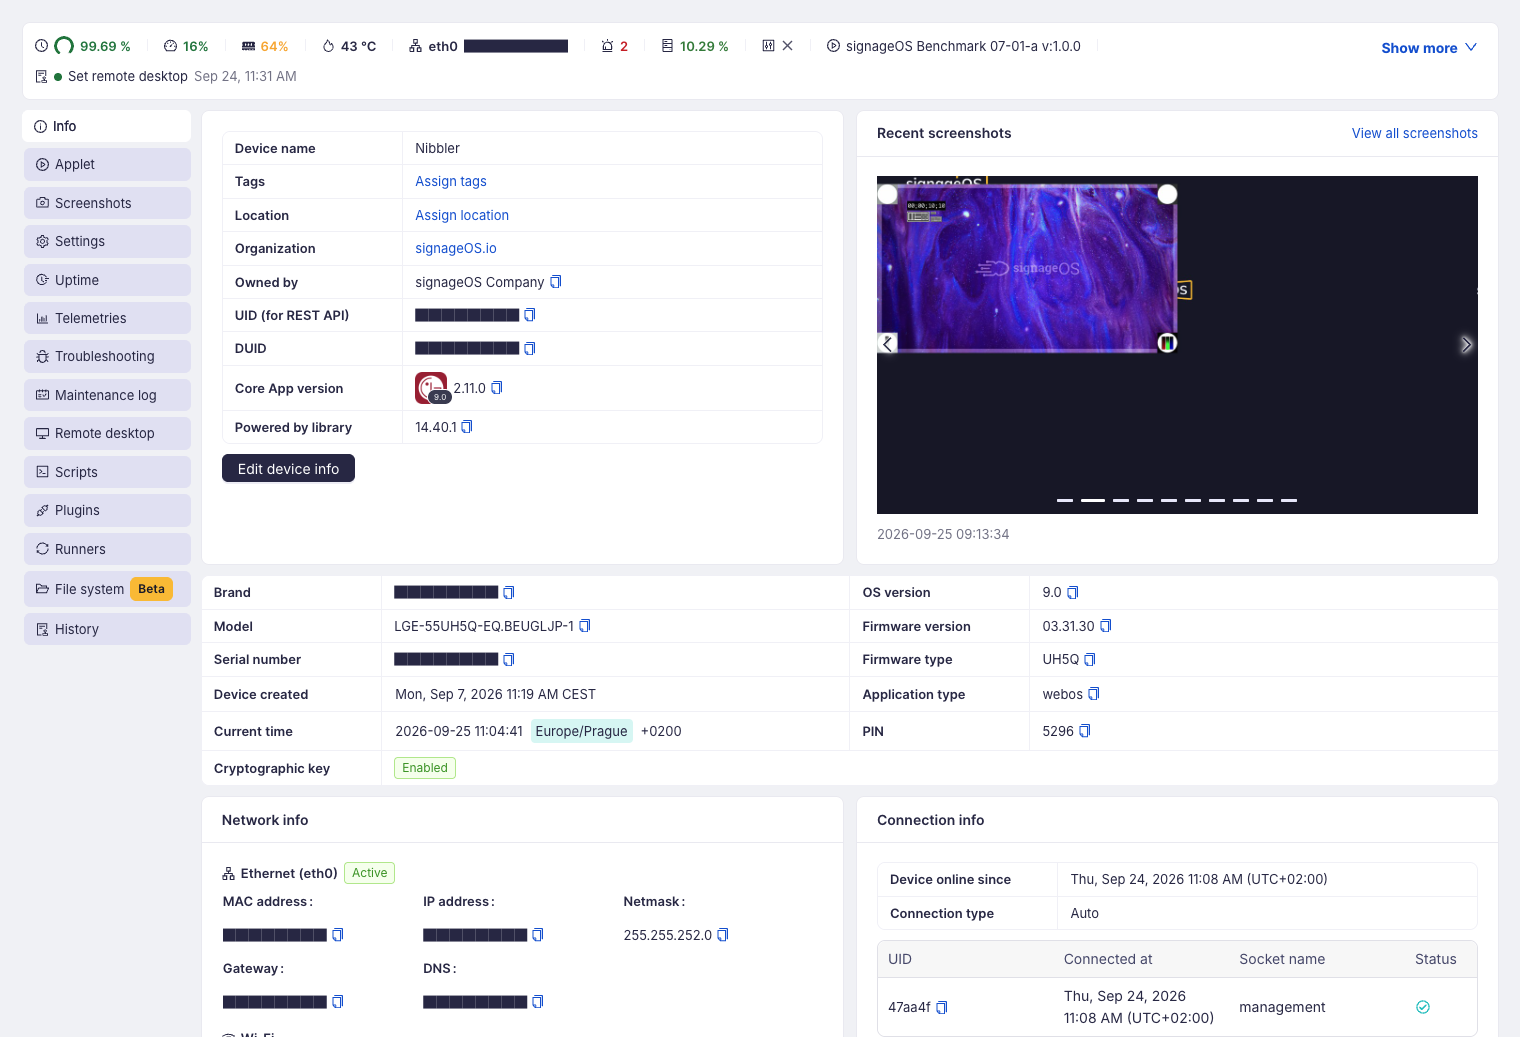1520x1037 pixels.
Task: Click the Assign location link
Action: (462, 215)
